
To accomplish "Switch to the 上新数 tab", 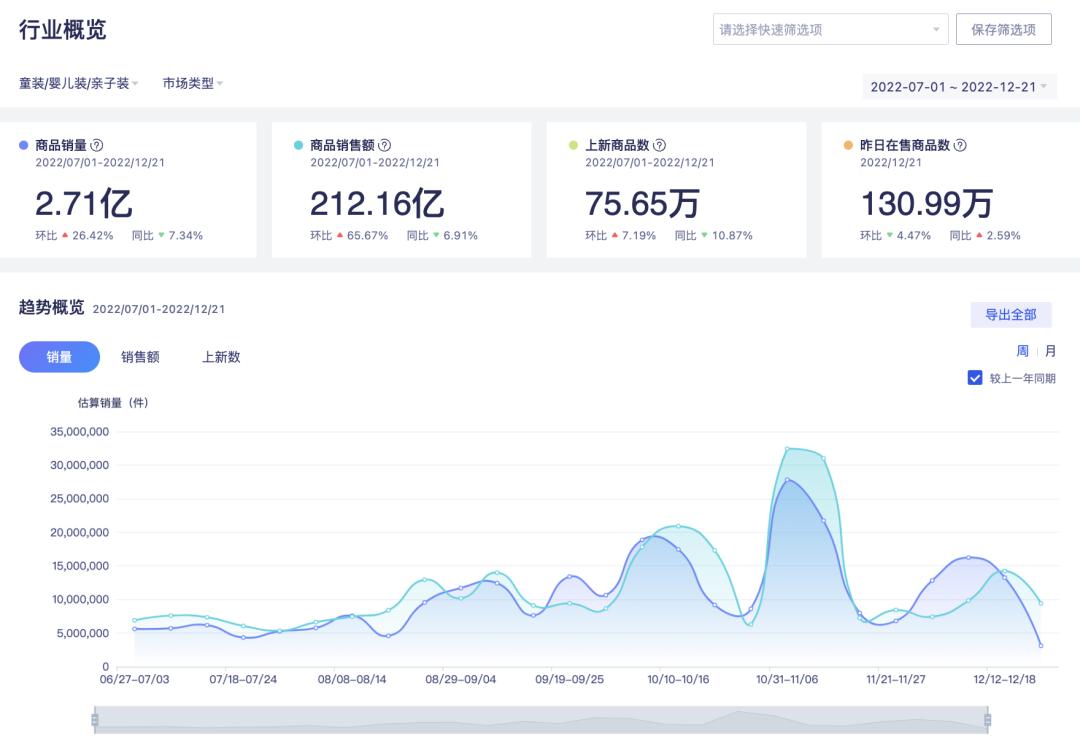I will (x=221, y=357).
